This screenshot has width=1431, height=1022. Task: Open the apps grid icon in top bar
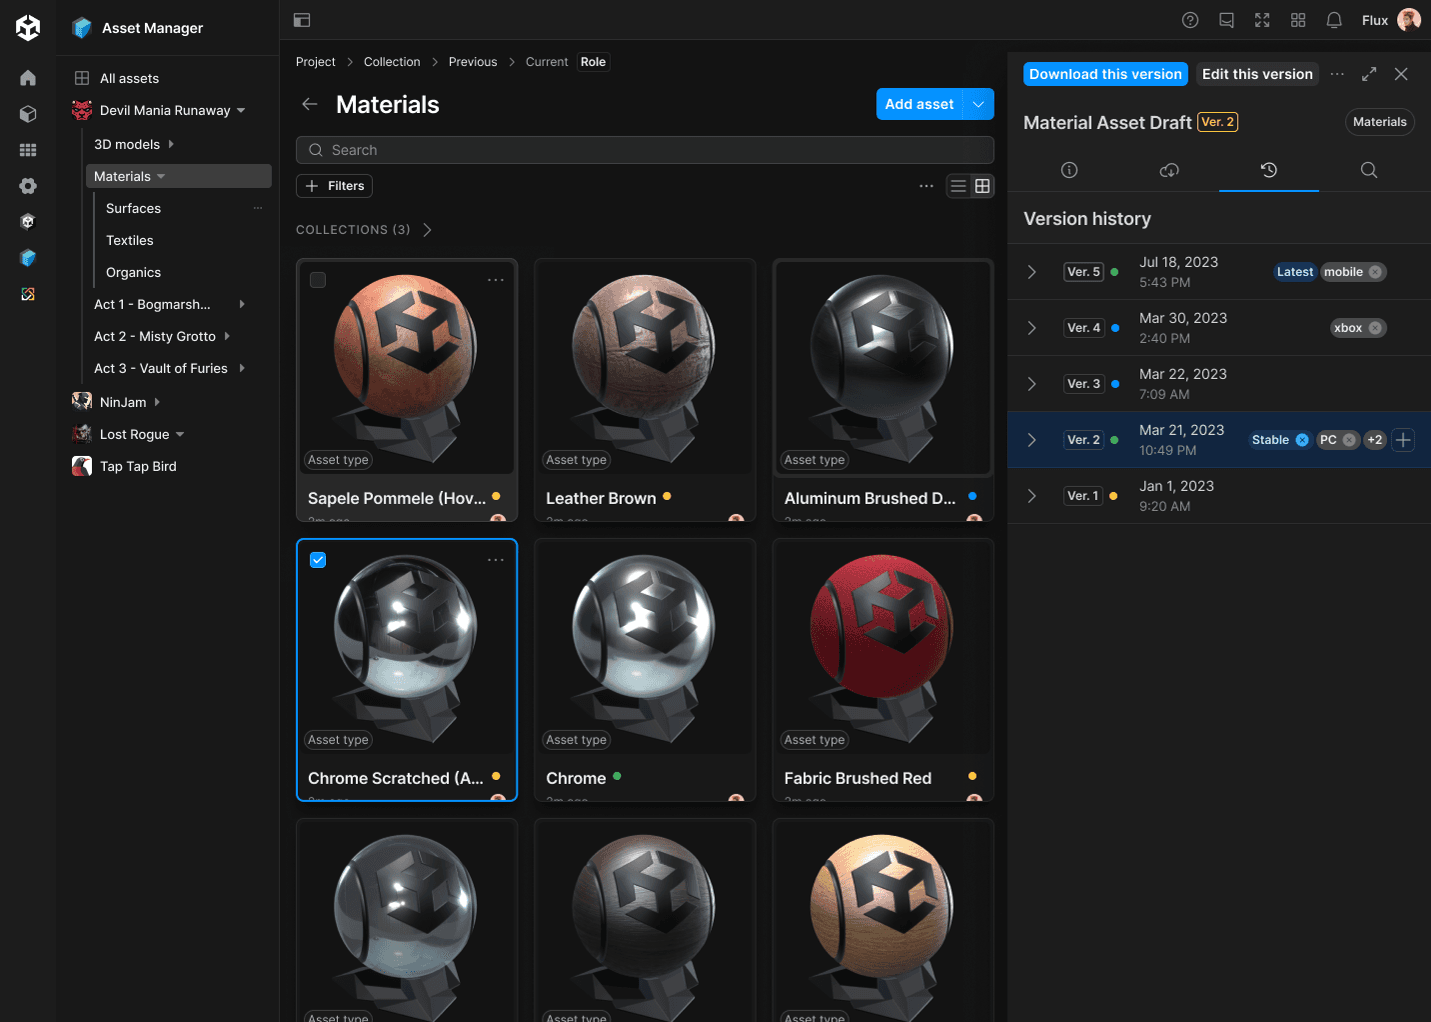pos(1298,20)
